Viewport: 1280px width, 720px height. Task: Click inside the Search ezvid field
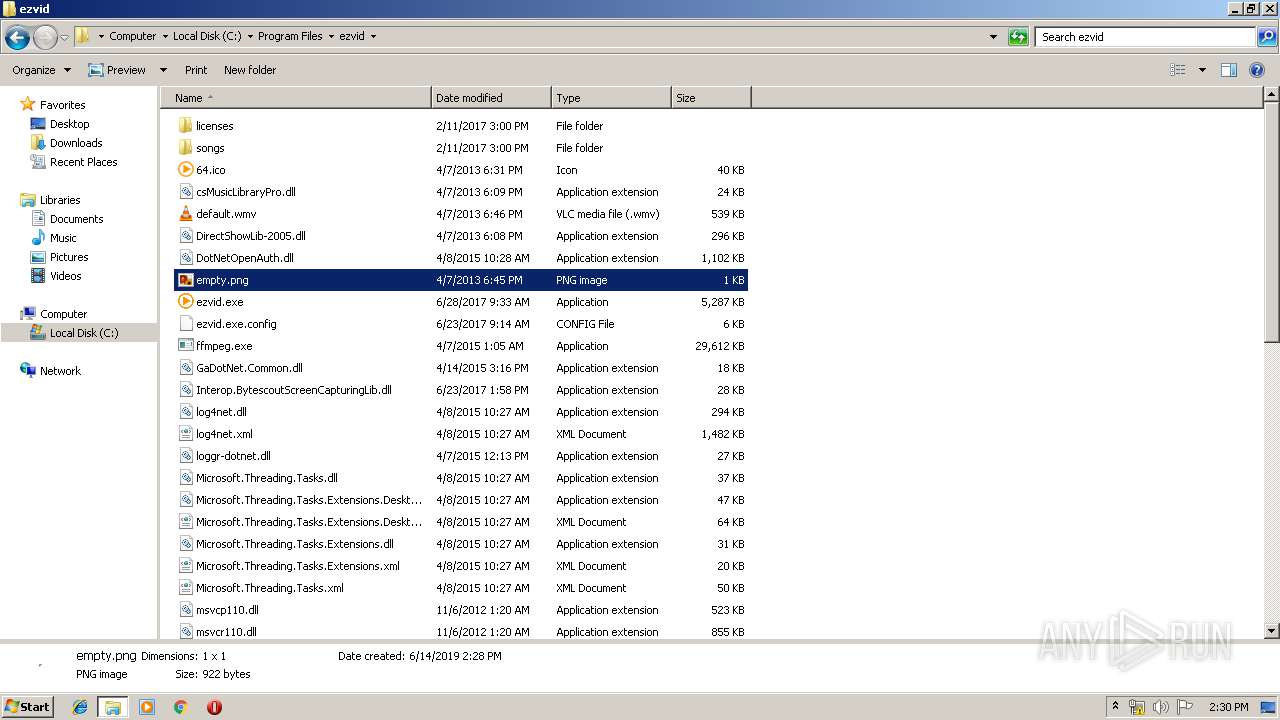pos(1145,37)
